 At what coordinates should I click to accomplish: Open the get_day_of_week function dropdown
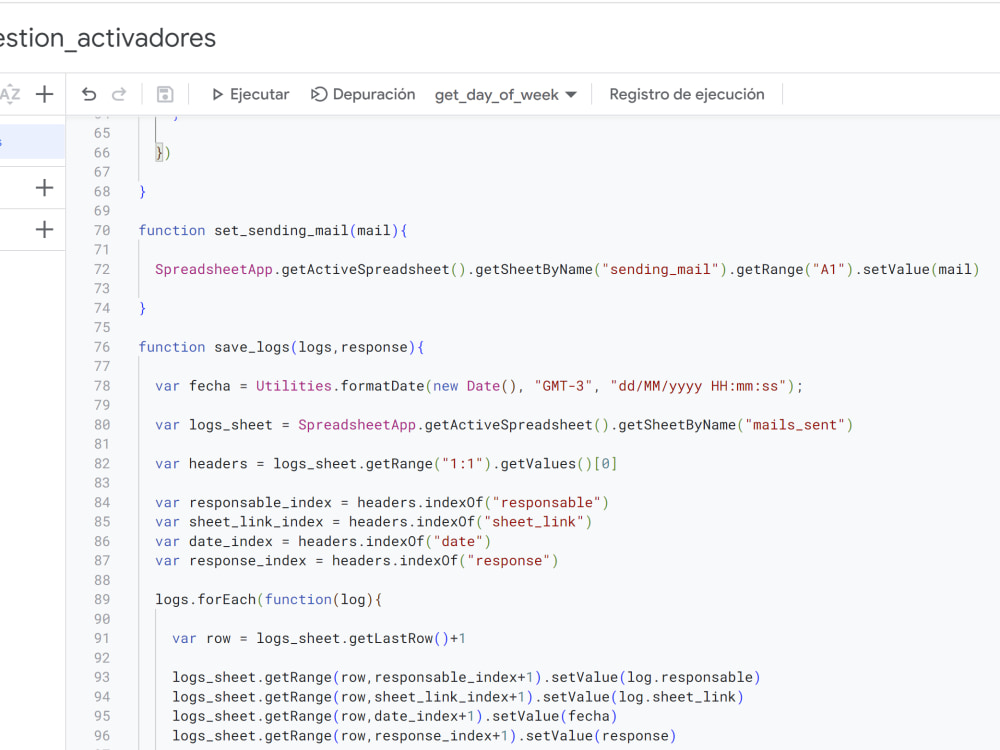pyautogui.click(x=505, y=95)
